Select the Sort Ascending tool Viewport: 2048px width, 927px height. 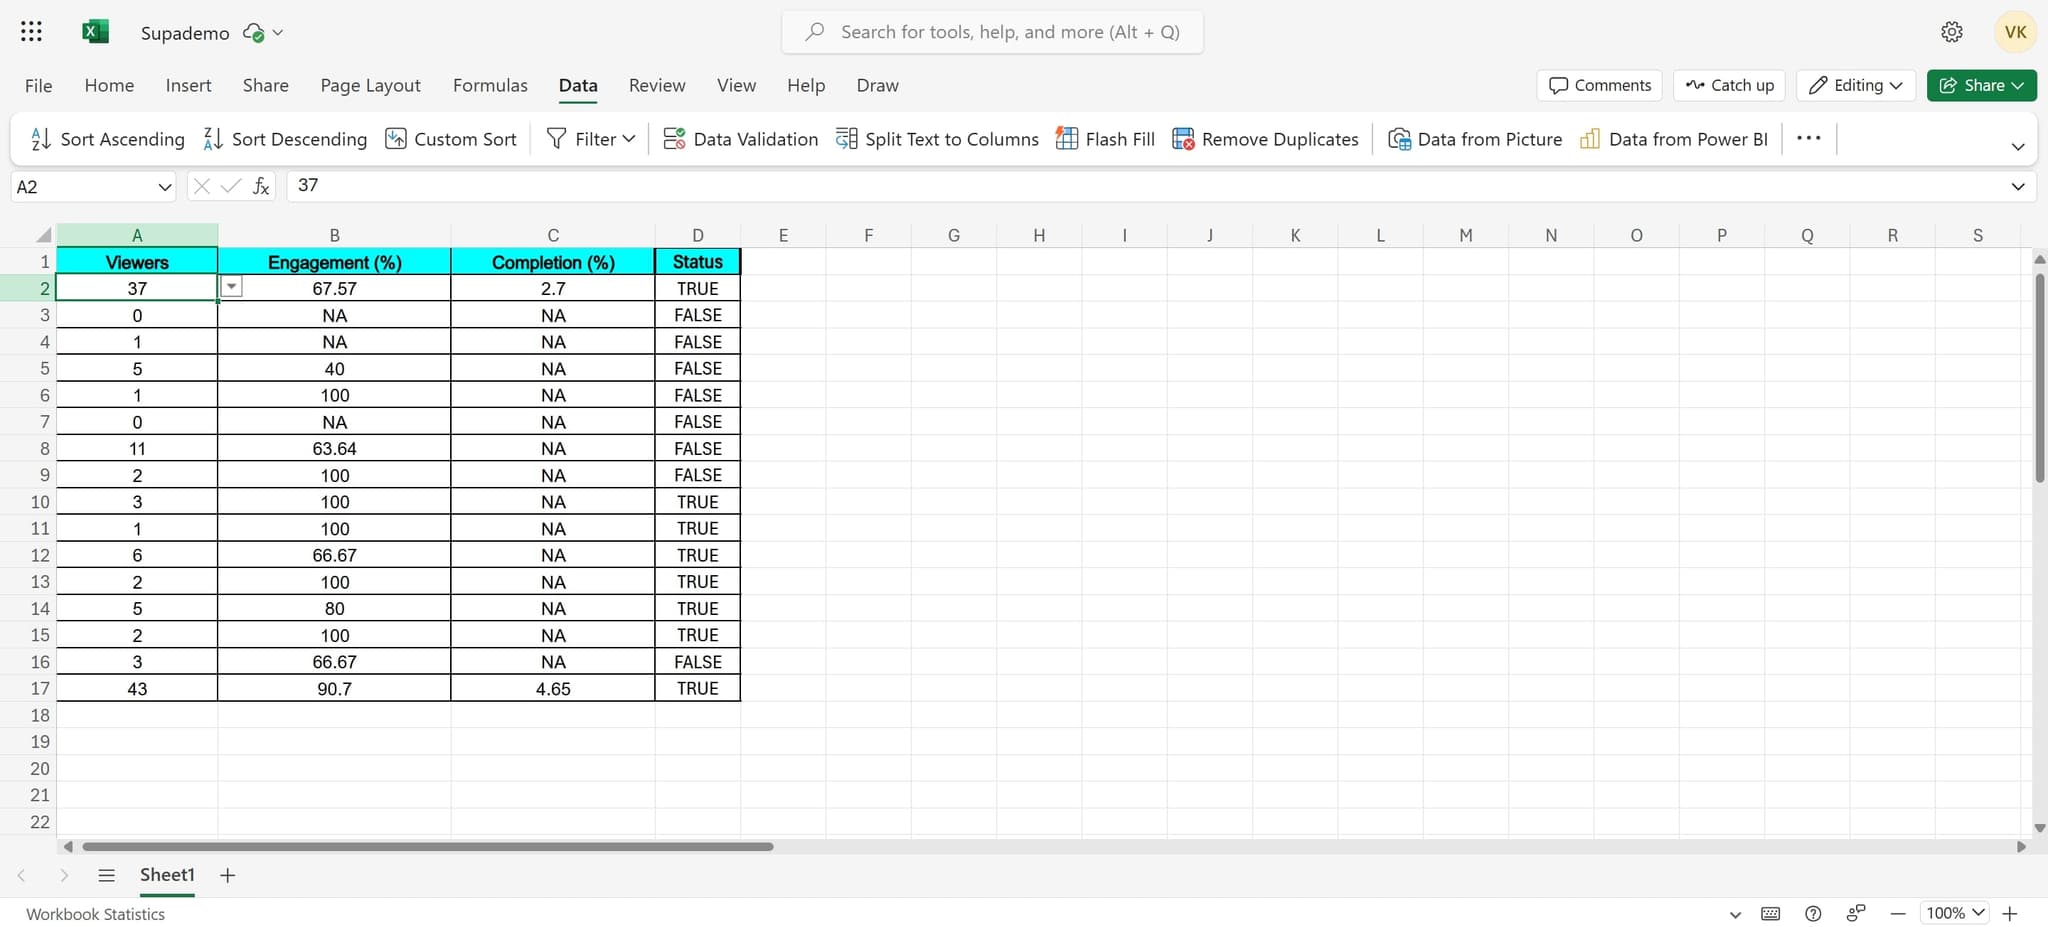pyautogui.click(x=106, y=138)
